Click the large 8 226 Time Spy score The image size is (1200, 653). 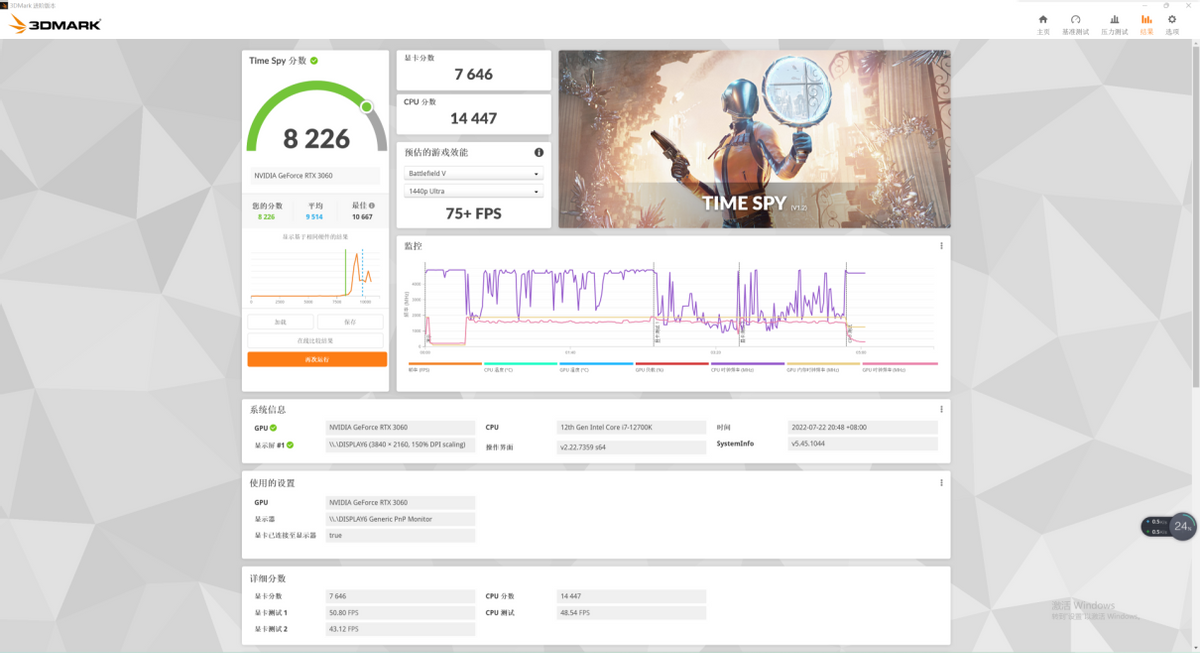click(x=316, y=138)
